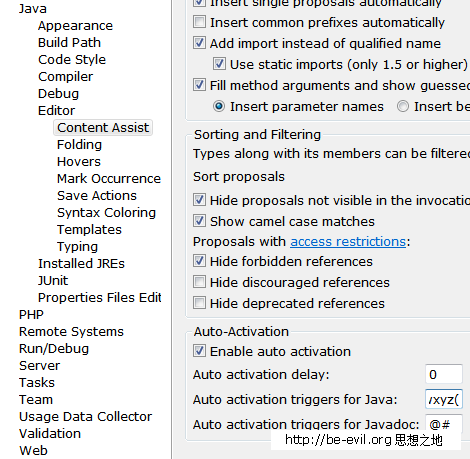This screenshot has height=459, width=470.
Task: Open the access restrictions link
Action: pos(348,241)
